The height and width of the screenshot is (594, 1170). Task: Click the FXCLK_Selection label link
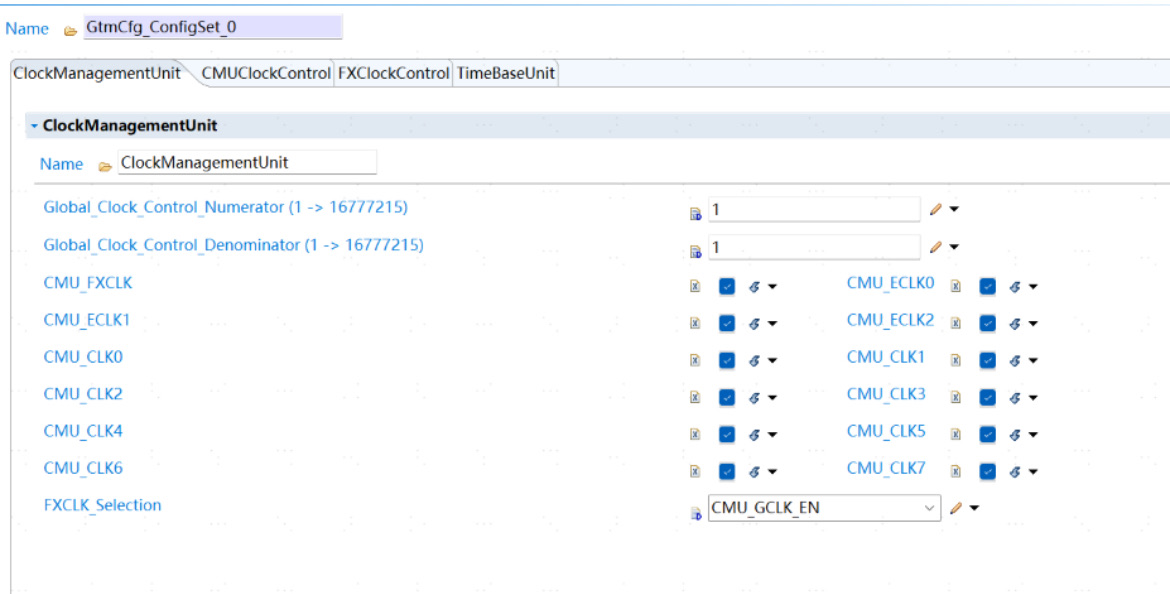(102, 505)
